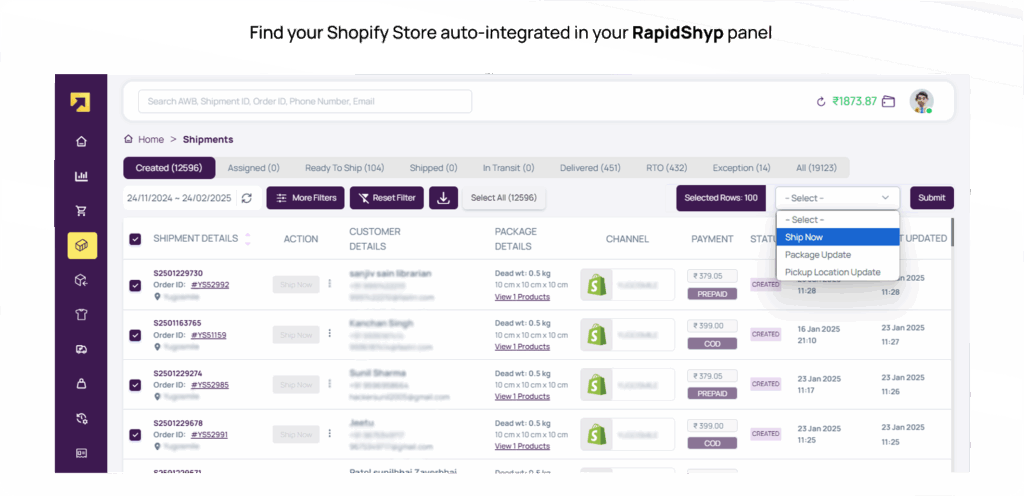Open the date range picker 24/11/2024 ~ 24/02/2025

(179, 198)
